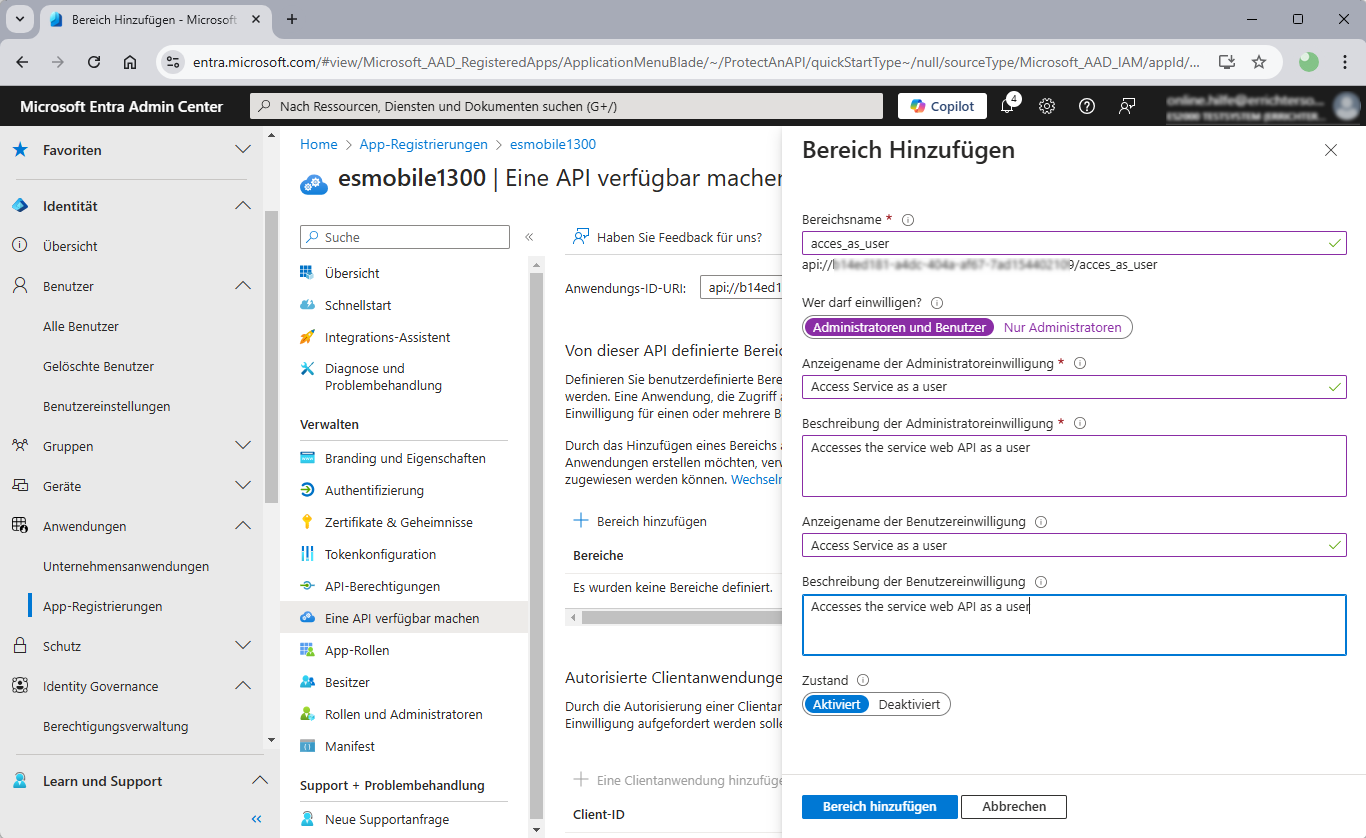Open App-Registrierungen in the sidebar
This screenshot has width=1366, height=838.
coord(103,606)
